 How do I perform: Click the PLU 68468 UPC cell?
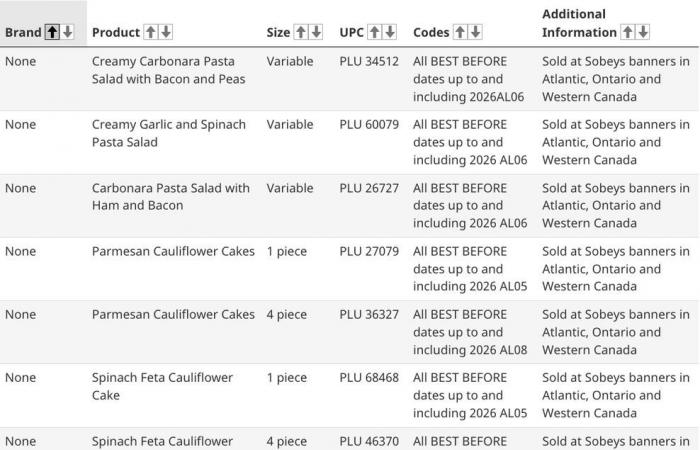369,377
